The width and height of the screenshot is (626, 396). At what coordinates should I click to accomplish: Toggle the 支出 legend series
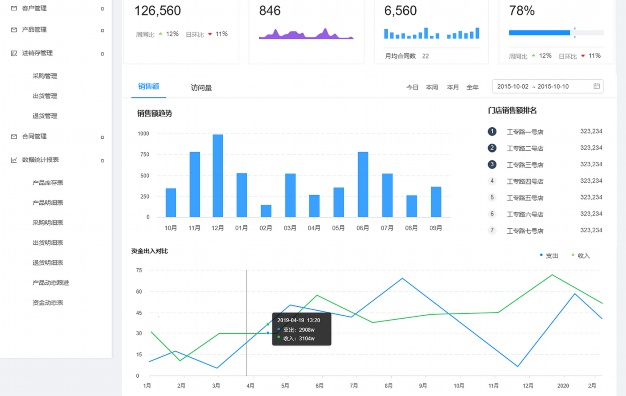549,255
